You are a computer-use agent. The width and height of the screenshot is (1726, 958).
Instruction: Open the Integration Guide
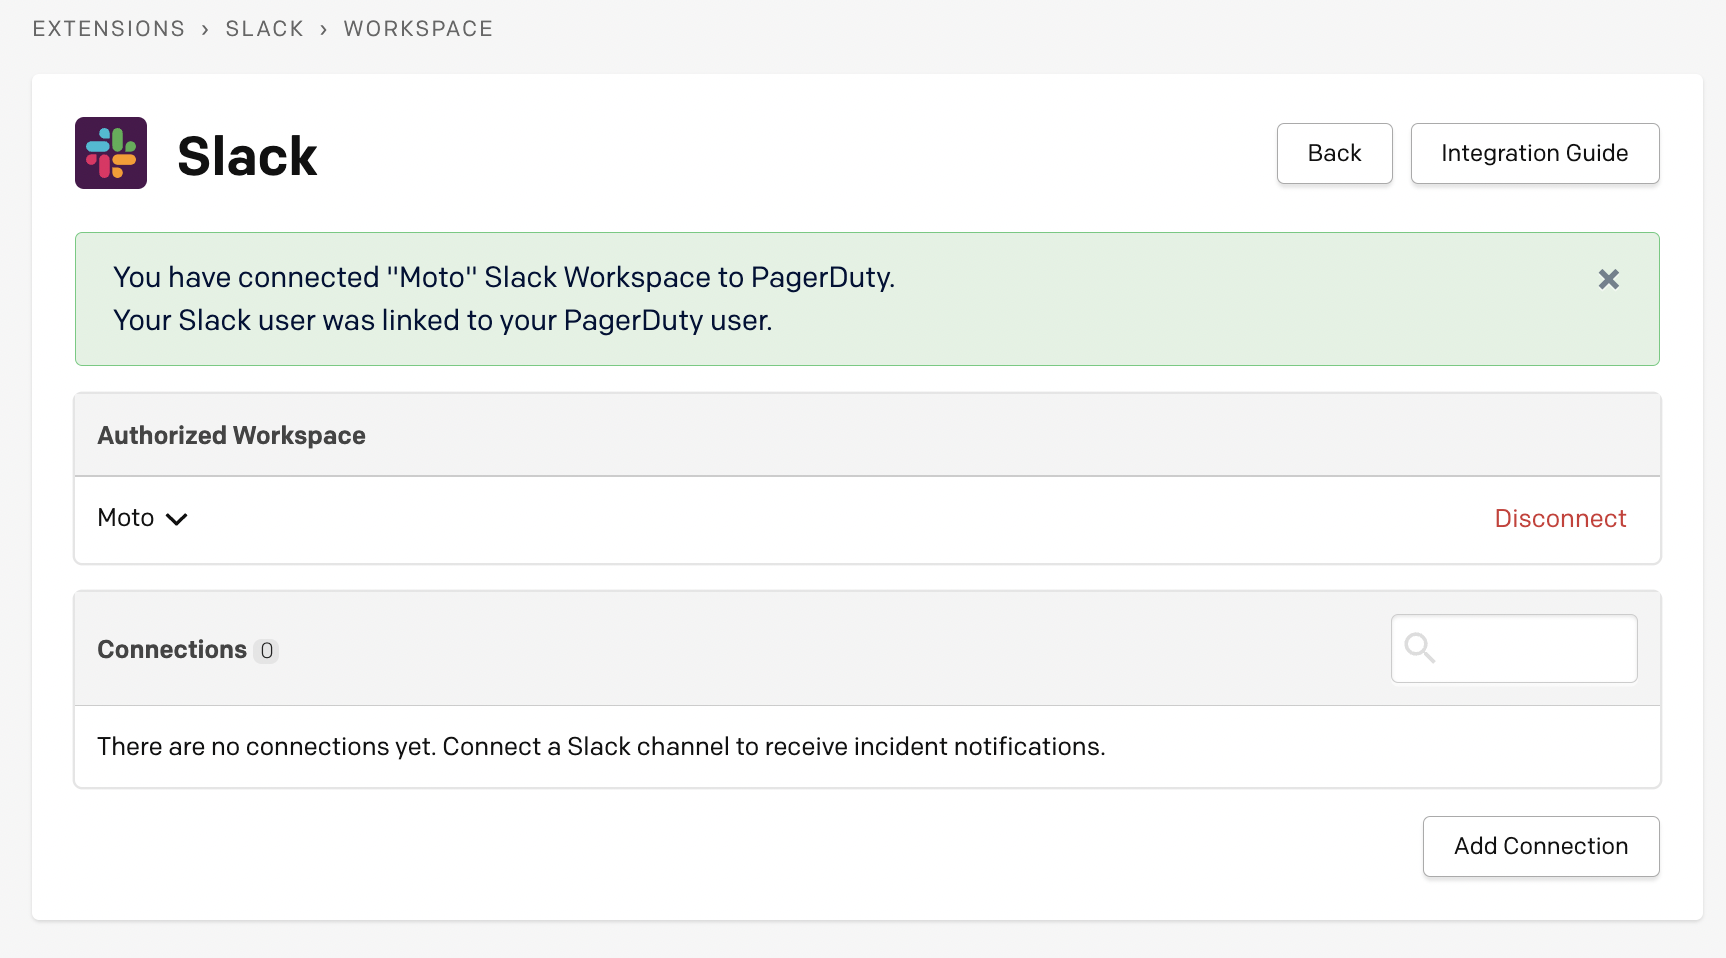(x=1534, y=153)
